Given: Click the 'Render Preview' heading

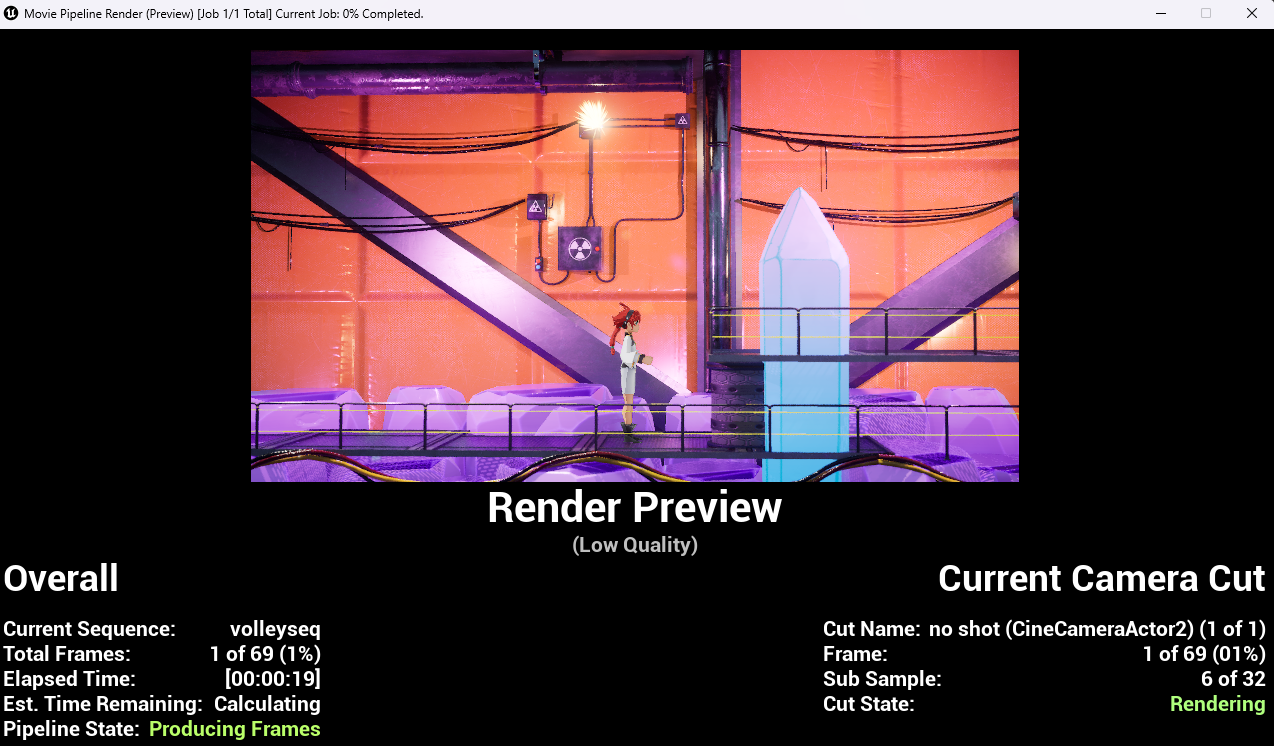Looking at the screenshot, I should [635, 508].
